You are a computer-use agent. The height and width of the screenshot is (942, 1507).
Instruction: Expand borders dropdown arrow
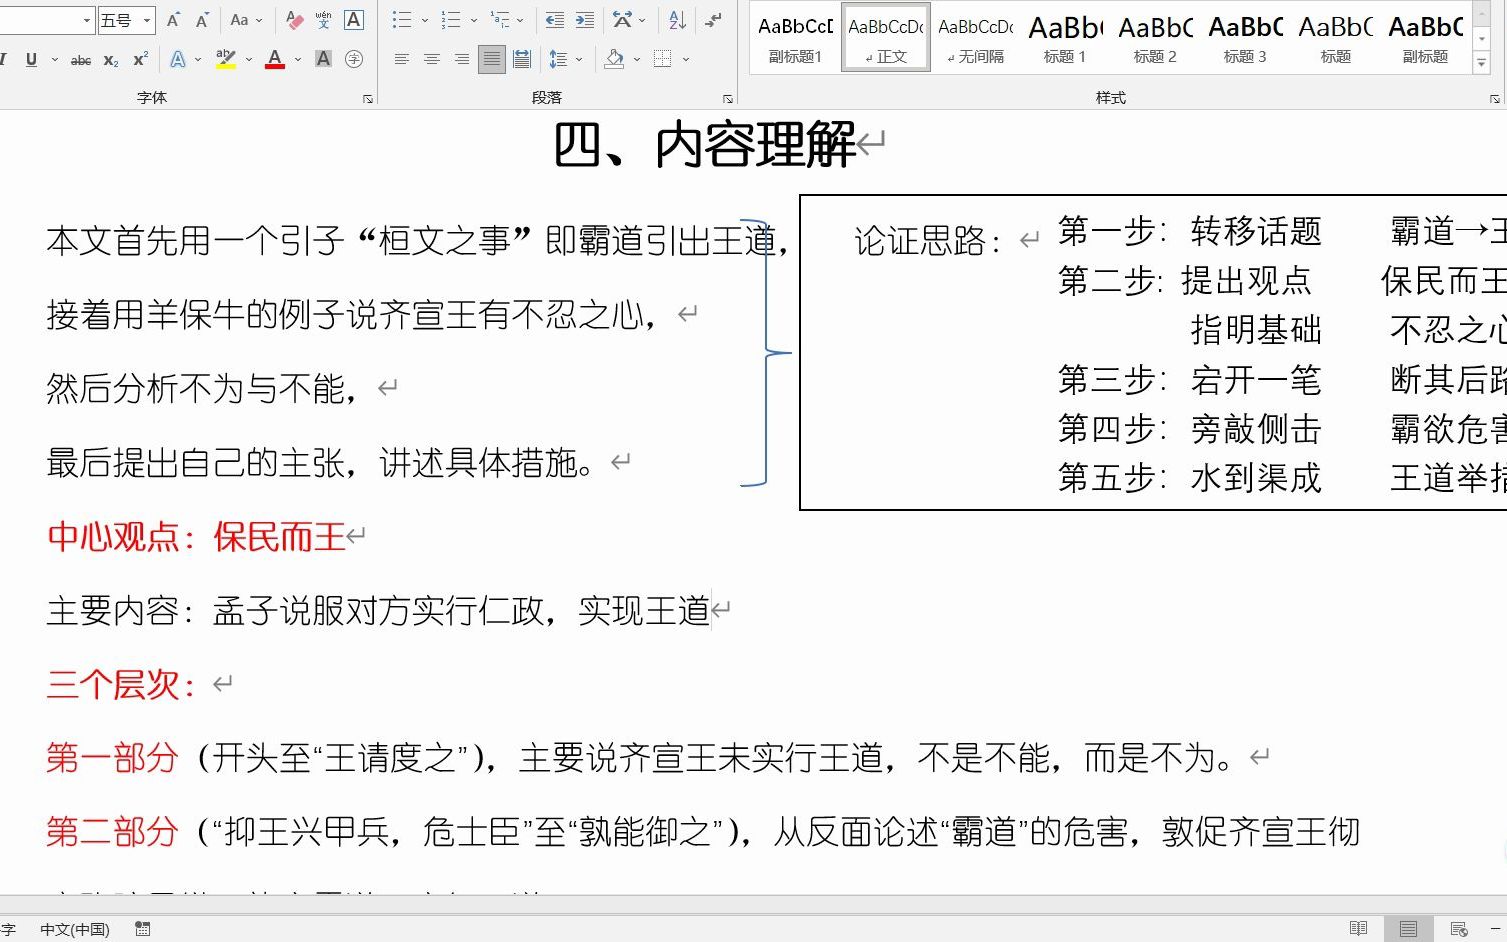[x=685, y=60]
